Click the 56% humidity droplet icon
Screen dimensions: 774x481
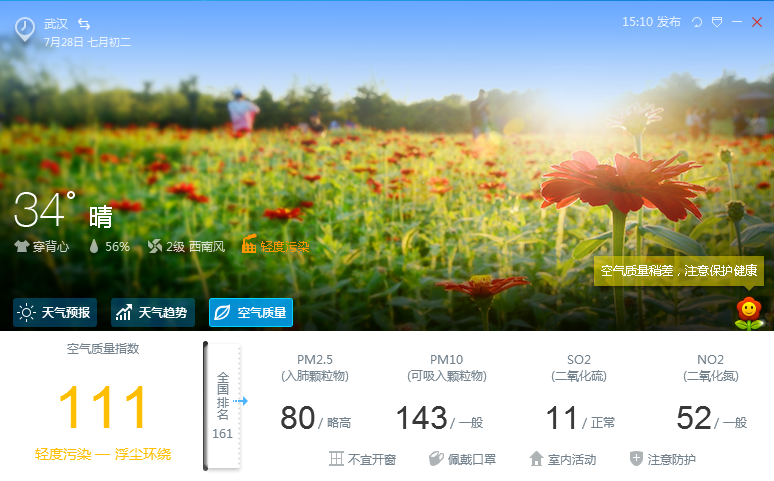tap(94, 246)
